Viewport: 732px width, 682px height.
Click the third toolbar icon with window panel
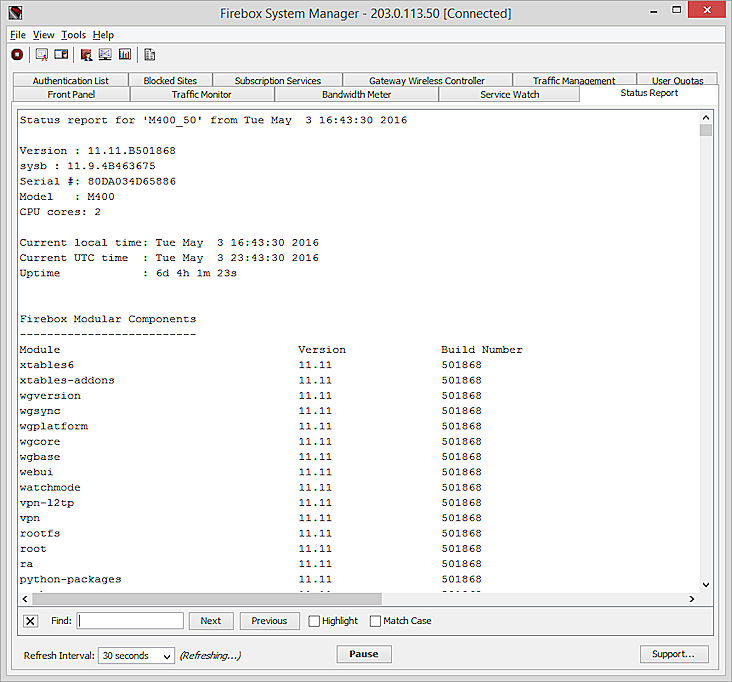point(61,55)
